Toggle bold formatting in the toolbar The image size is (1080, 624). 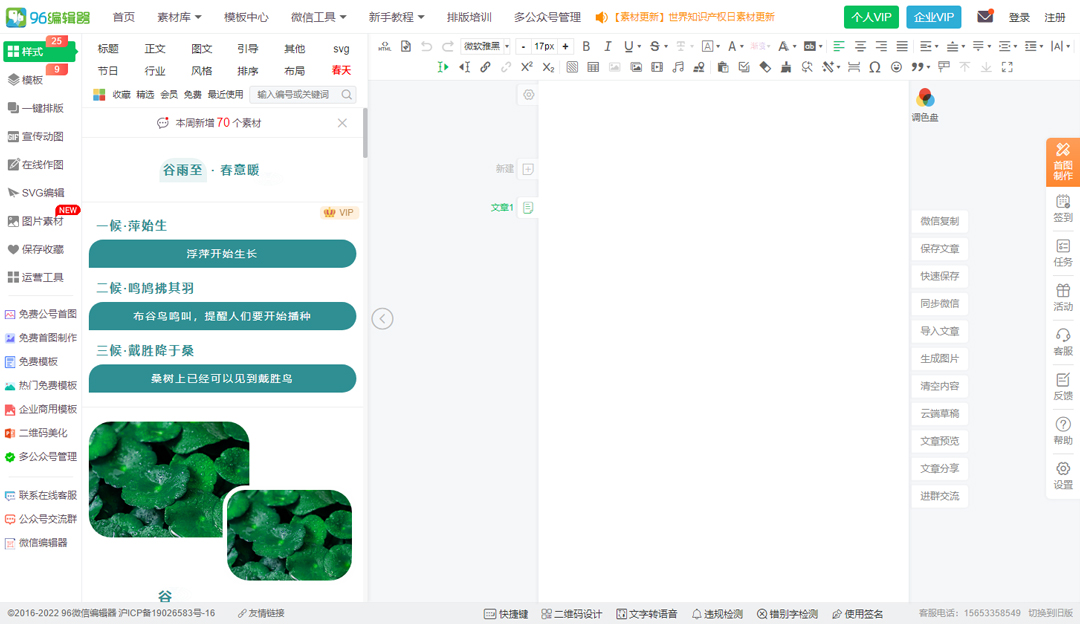[x=586, y=45]
